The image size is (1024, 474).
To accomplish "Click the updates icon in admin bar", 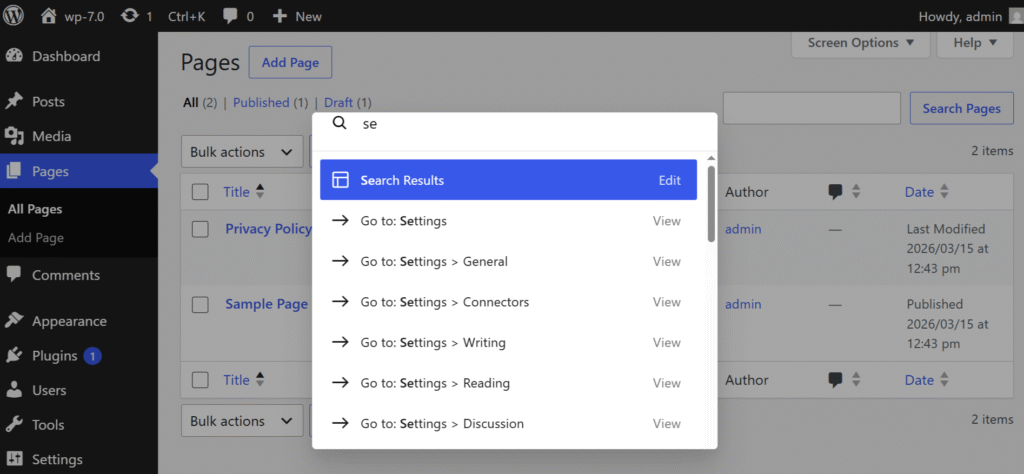I will pos(130,16).
